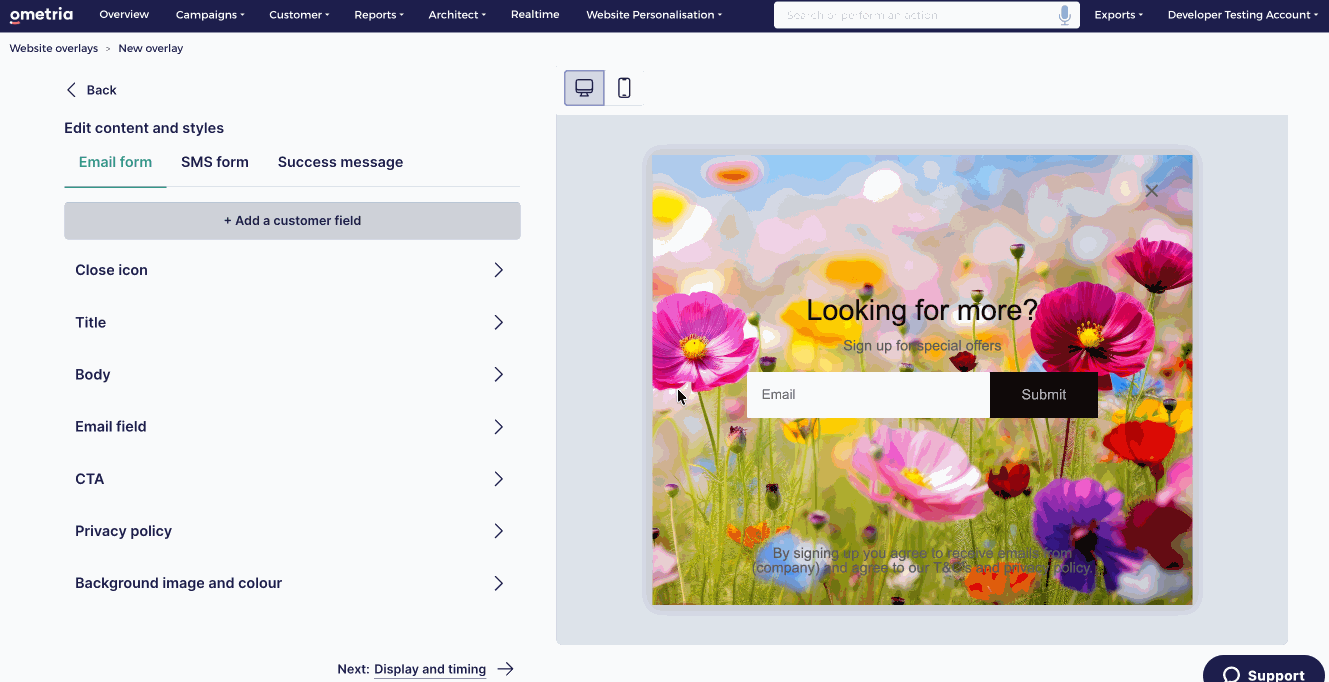Open the Reports dropdown menu
The image size is (1329, 682).
pos(379,15)
